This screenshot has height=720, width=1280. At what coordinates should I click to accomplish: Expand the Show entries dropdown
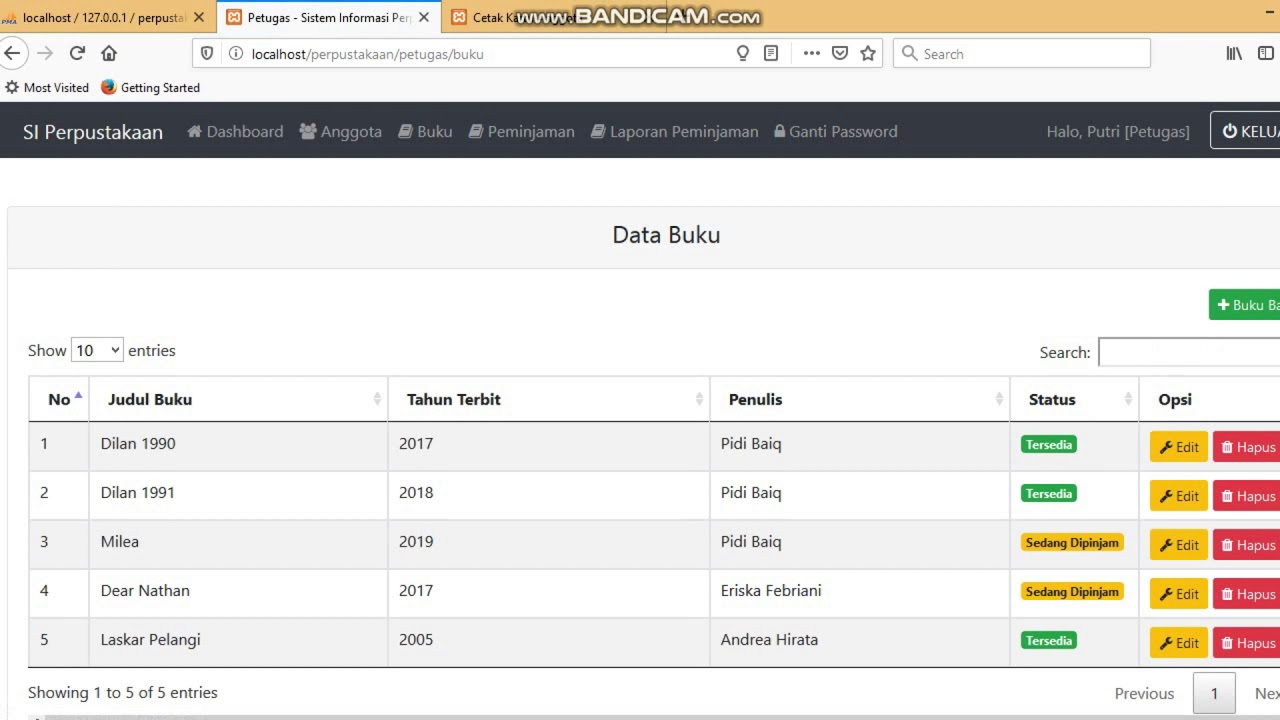97,351
